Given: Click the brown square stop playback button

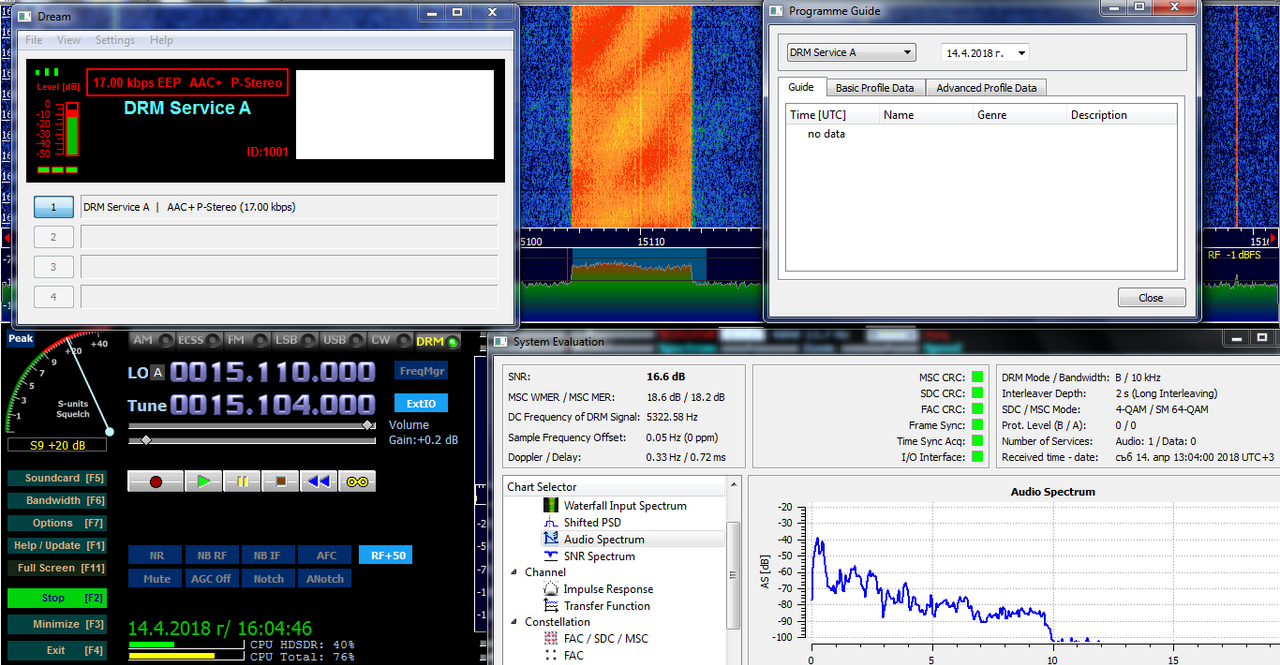Looking at the screenshot, I should click(x=280, y=481).
